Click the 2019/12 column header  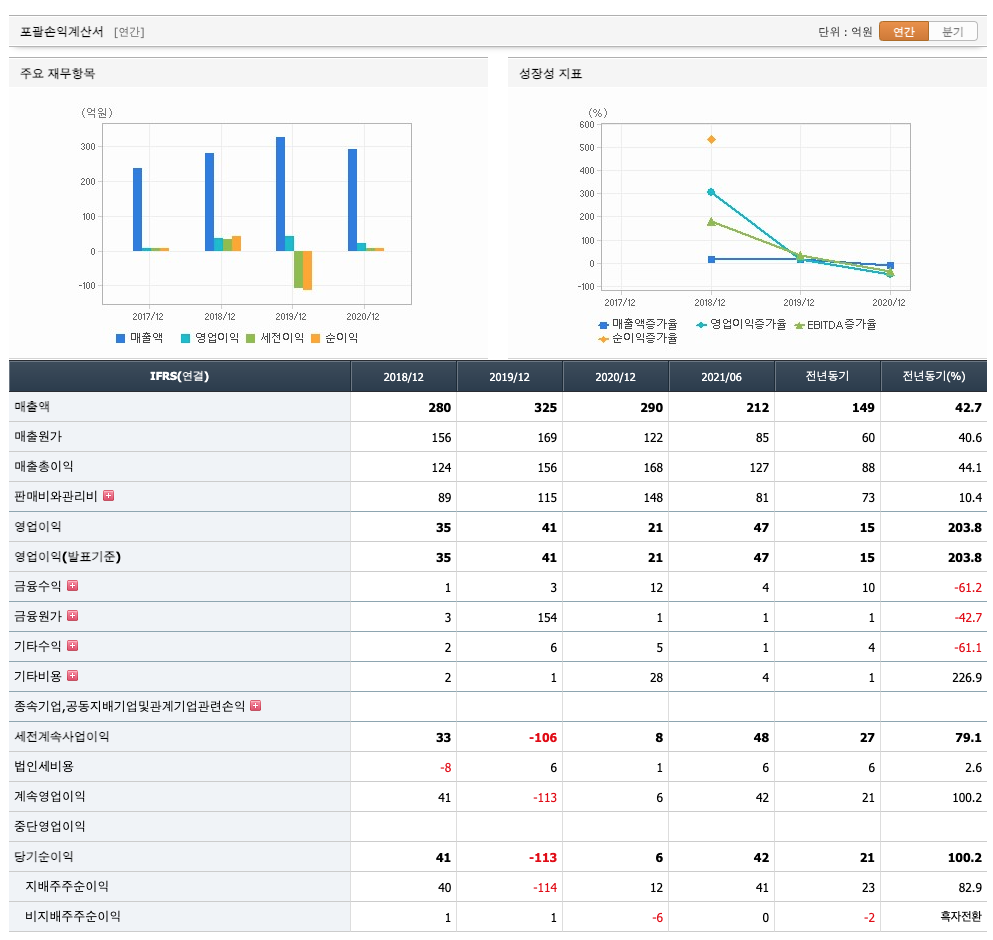pos(509,376)
